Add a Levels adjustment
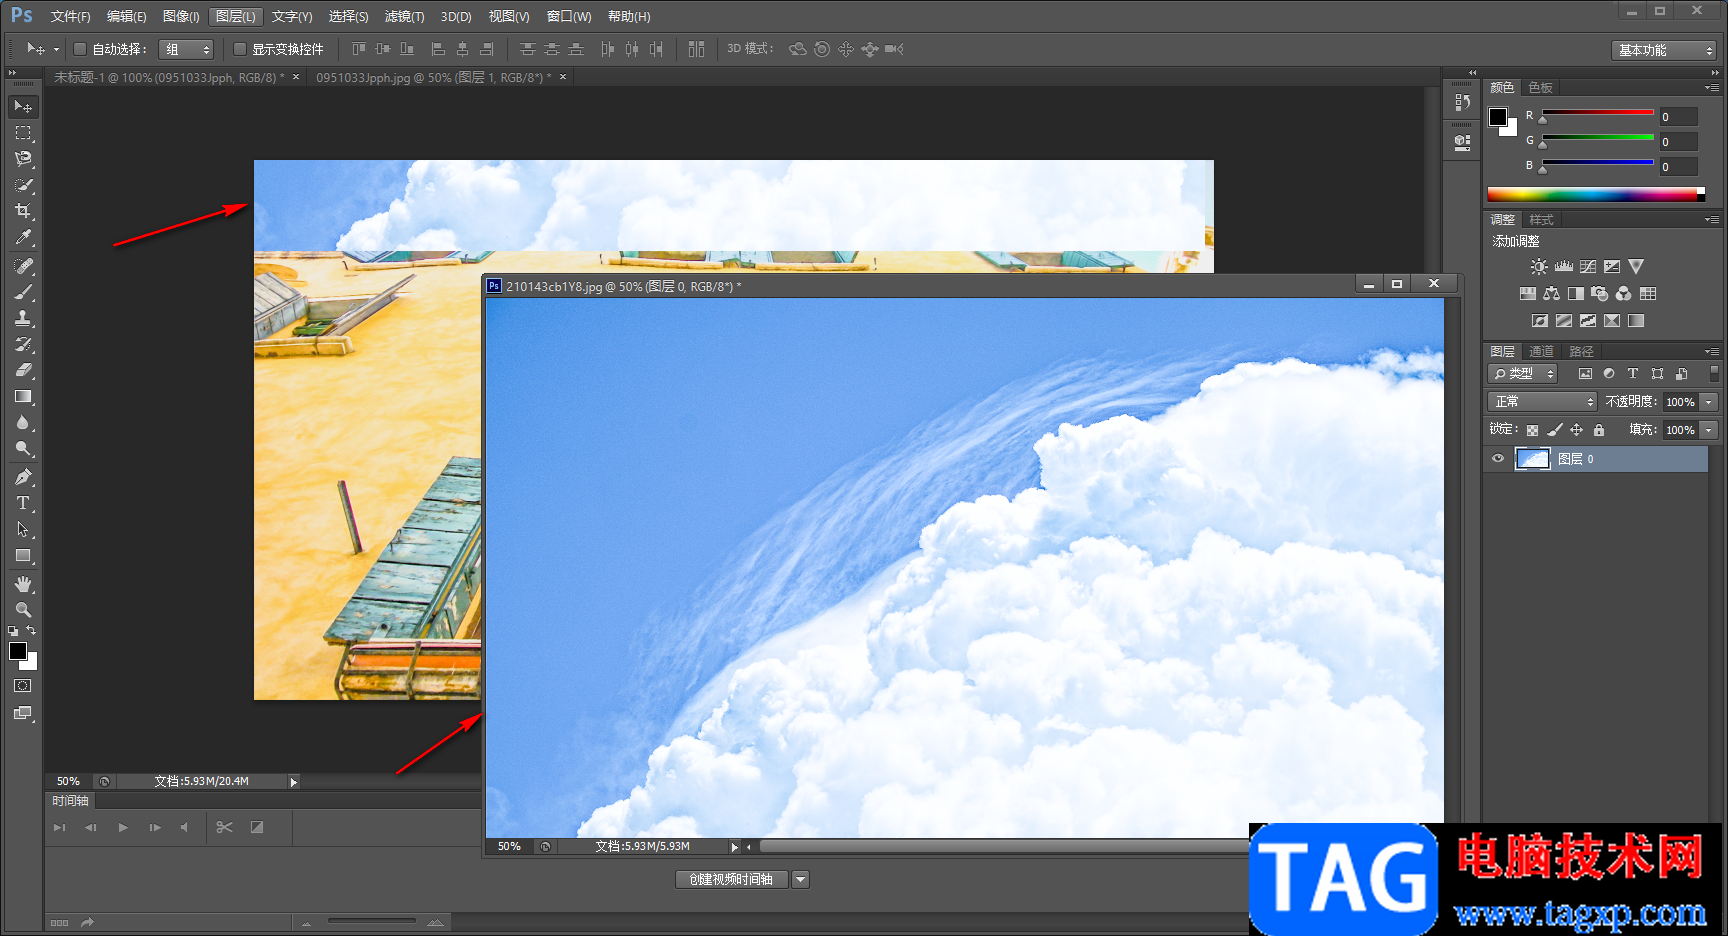This screenshot has height=936, width=1728. tap(1564, 267)
